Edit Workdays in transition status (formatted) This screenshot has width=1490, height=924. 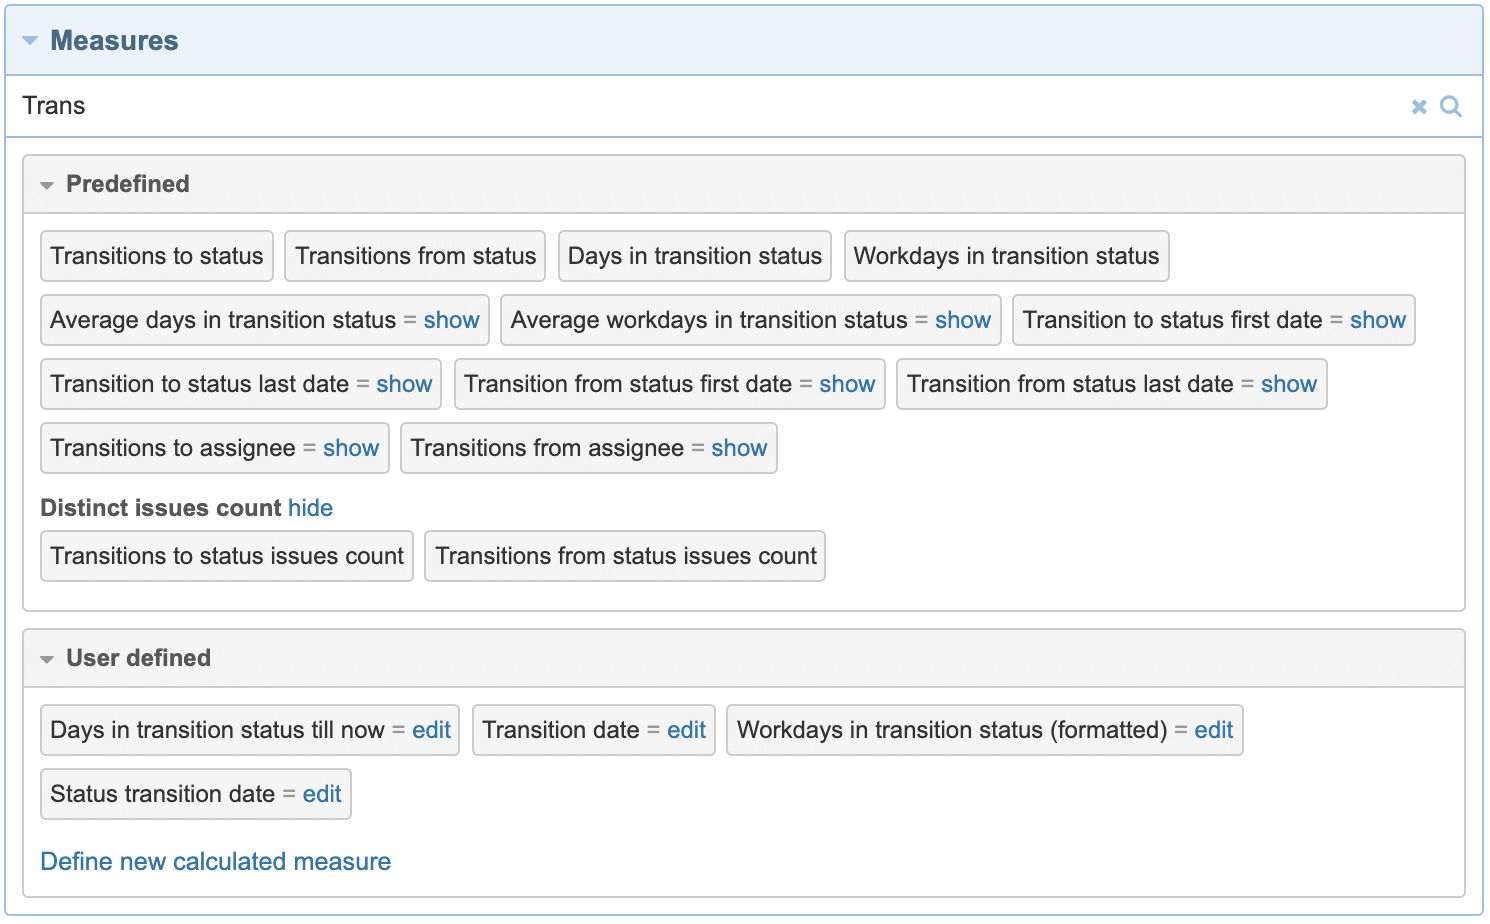click(1214, 730)
